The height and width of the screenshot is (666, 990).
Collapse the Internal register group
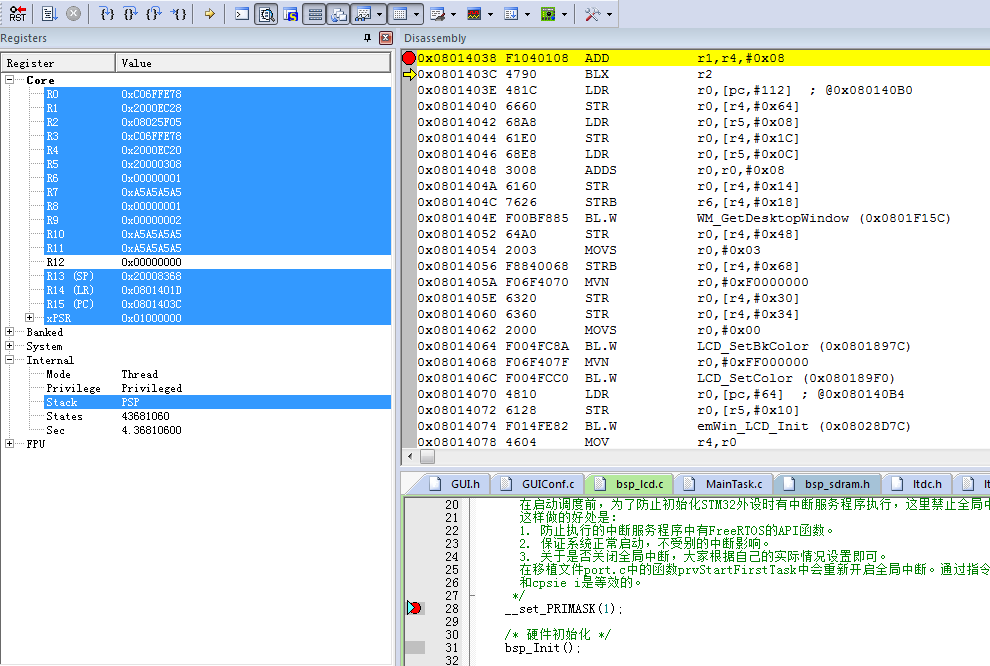point(9,360)
